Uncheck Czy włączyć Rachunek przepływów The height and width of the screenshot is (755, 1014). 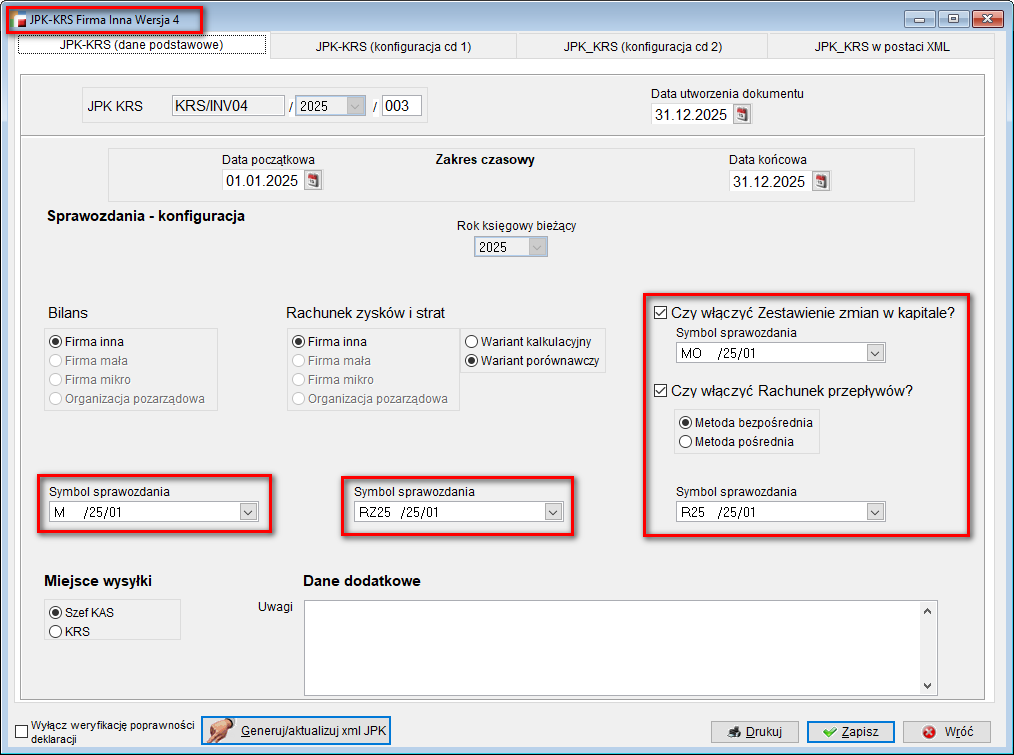(x=660, y=391)
